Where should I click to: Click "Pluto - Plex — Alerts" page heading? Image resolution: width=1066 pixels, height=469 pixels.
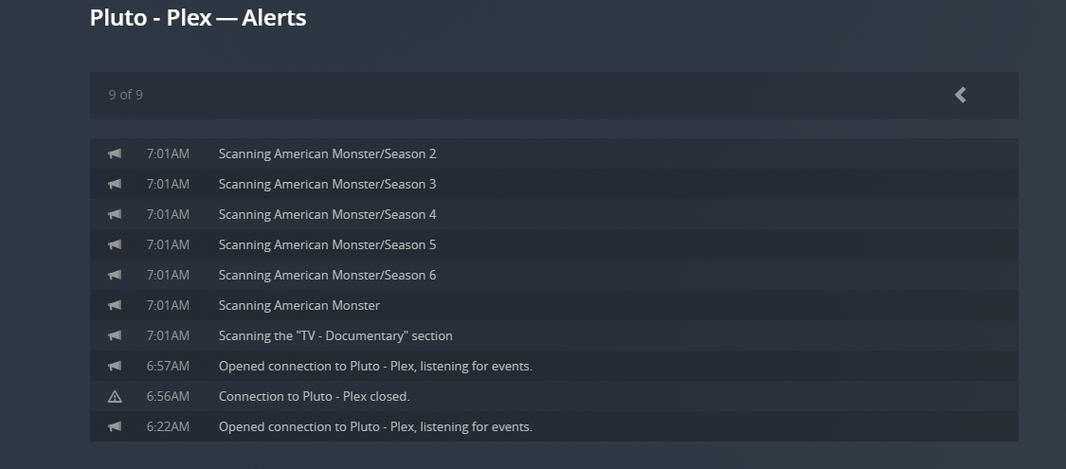point(198,18)
